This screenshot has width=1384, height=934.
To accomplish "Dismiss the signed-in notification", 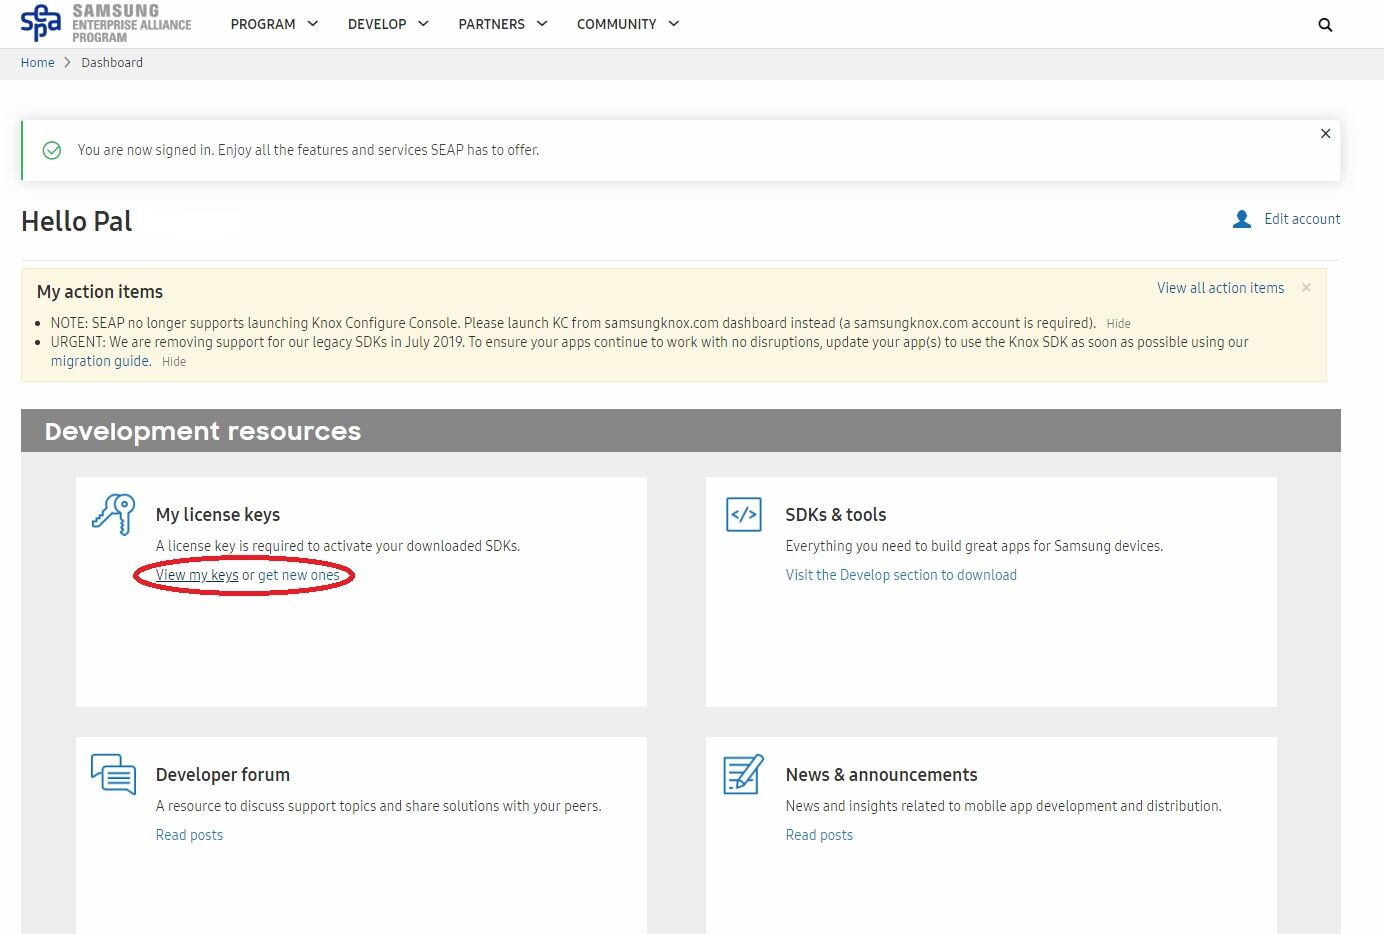I will point(1325,133).
